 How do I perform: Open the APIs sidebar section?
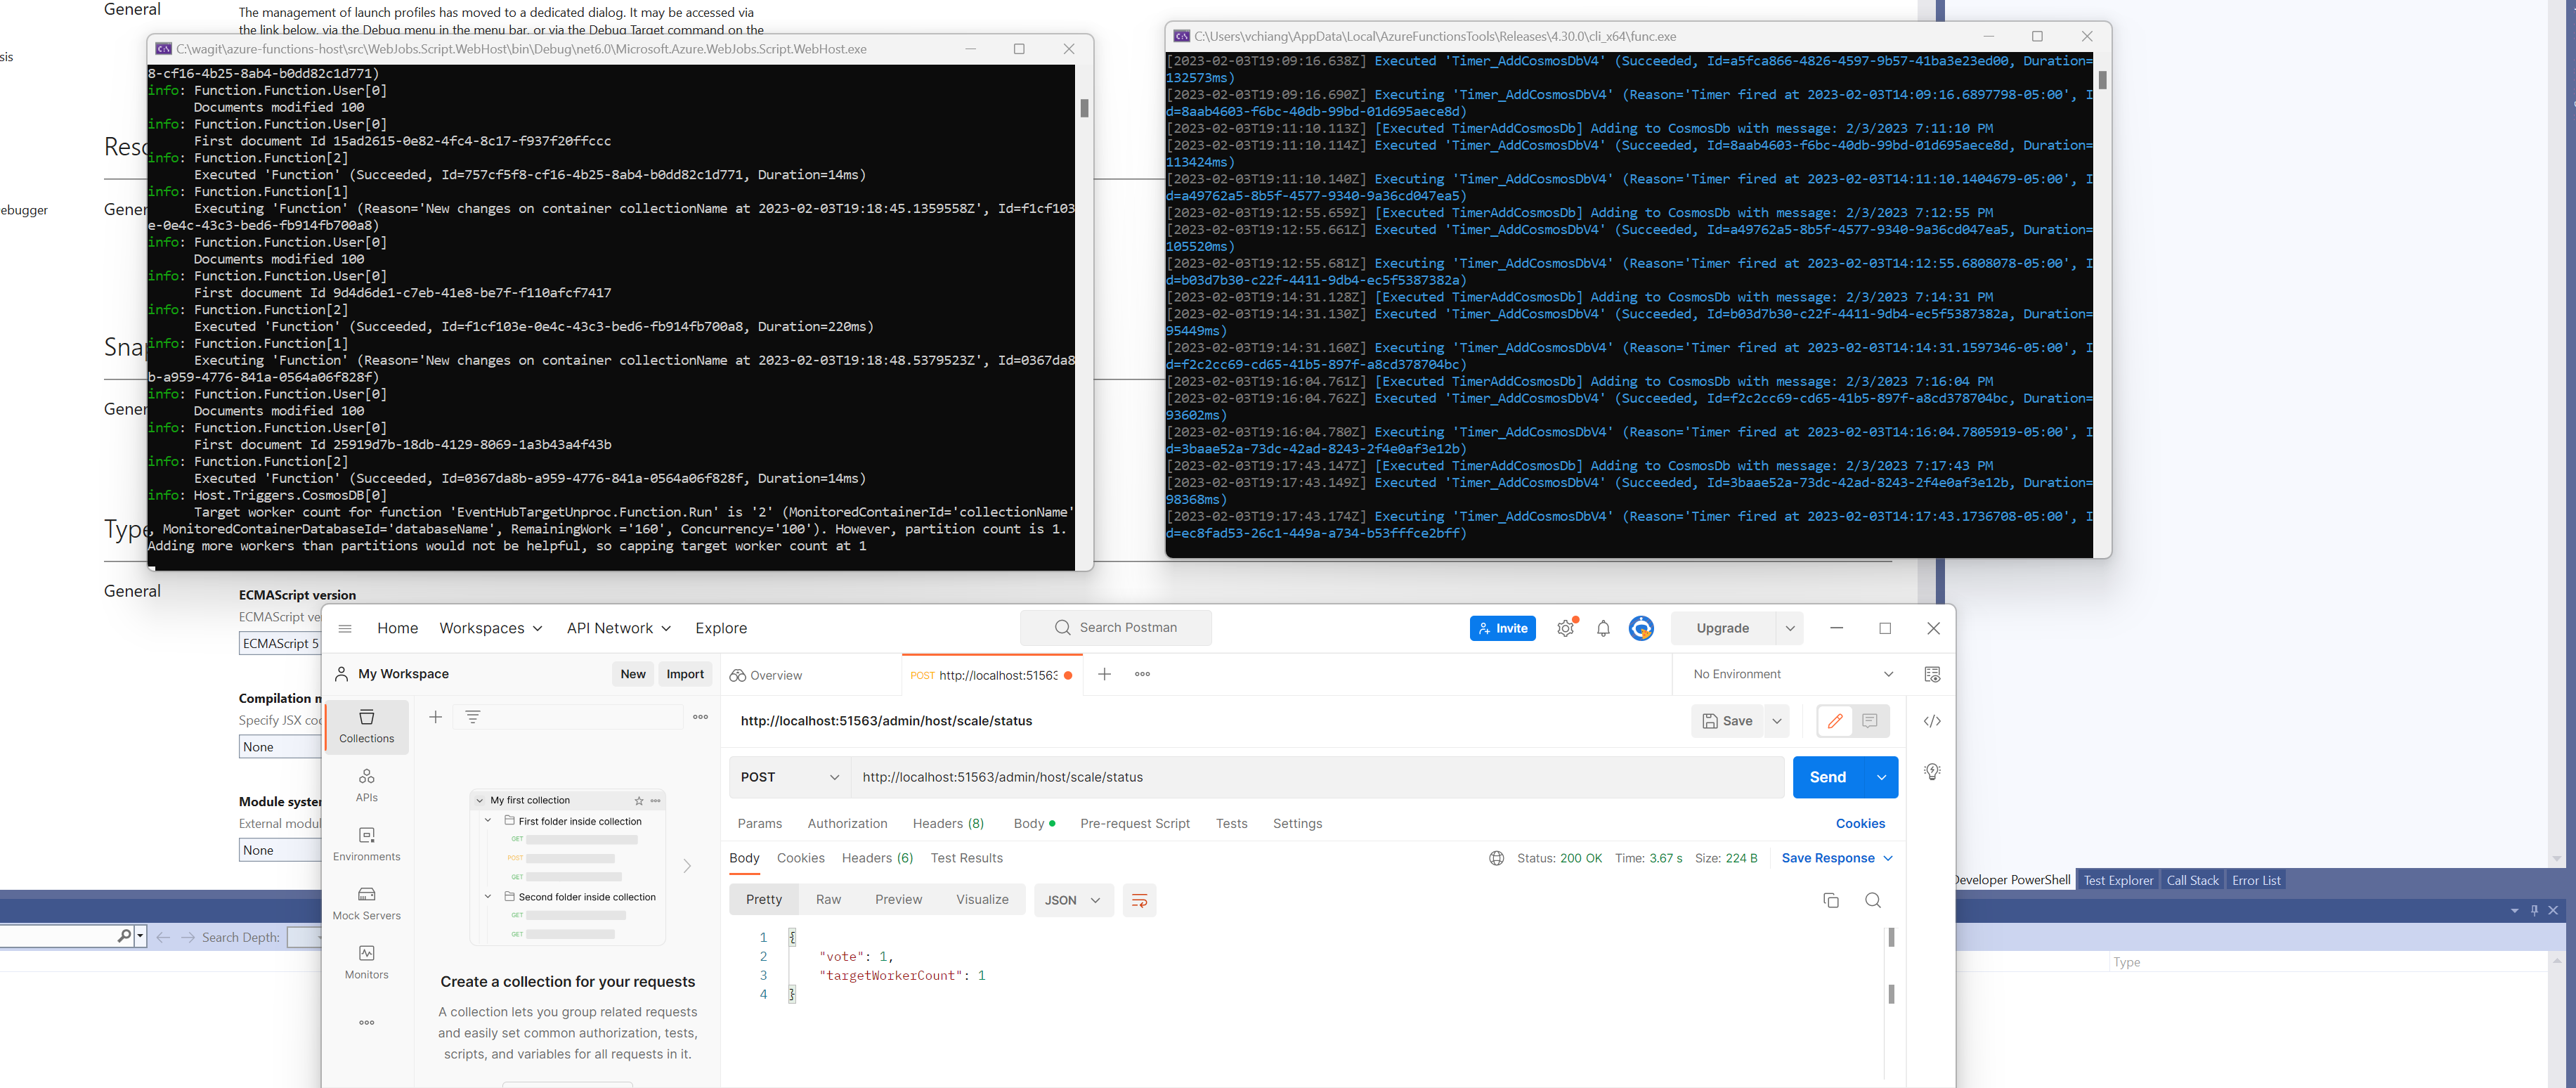(x=366, y=784)
